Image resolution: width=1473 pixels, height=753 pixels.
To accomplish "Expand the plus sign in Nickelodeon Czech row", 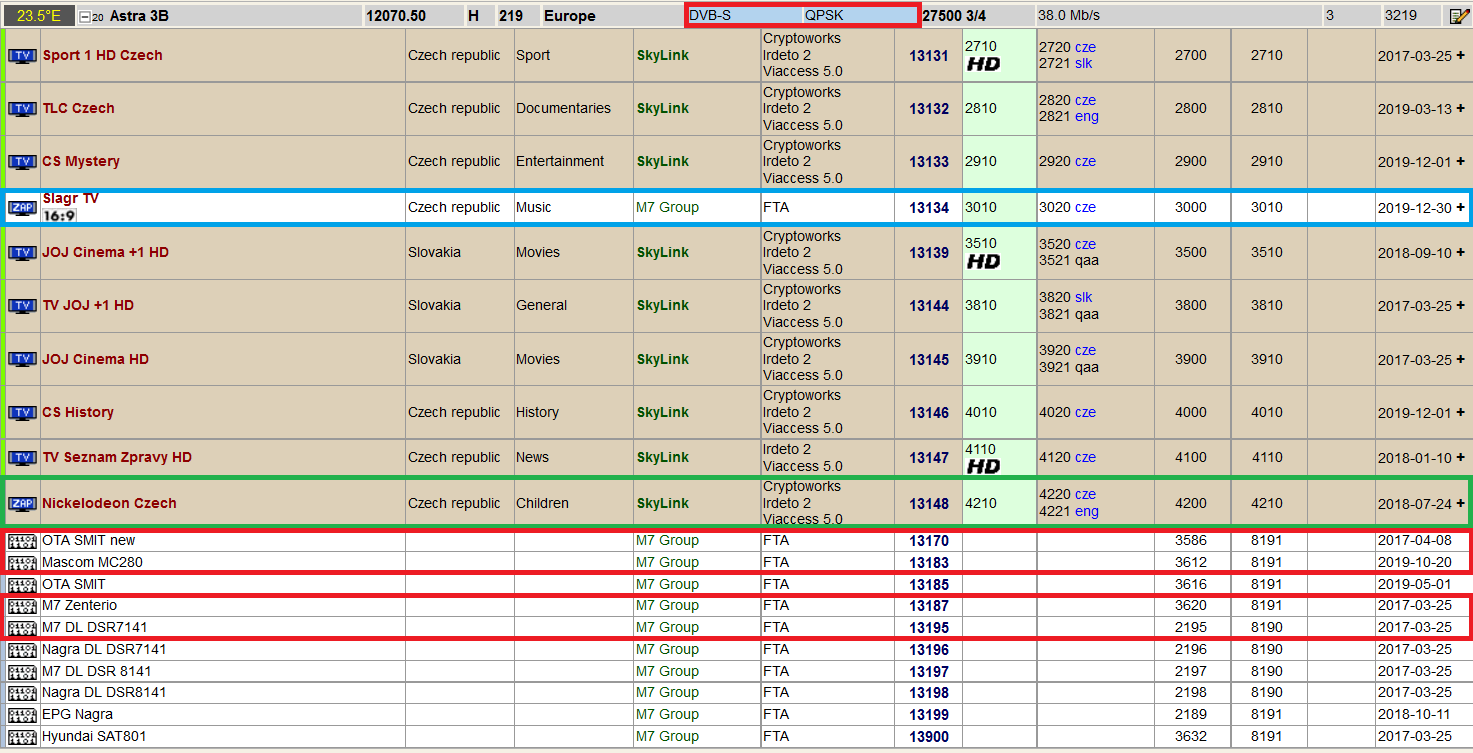I will (x=1461, y=504).
